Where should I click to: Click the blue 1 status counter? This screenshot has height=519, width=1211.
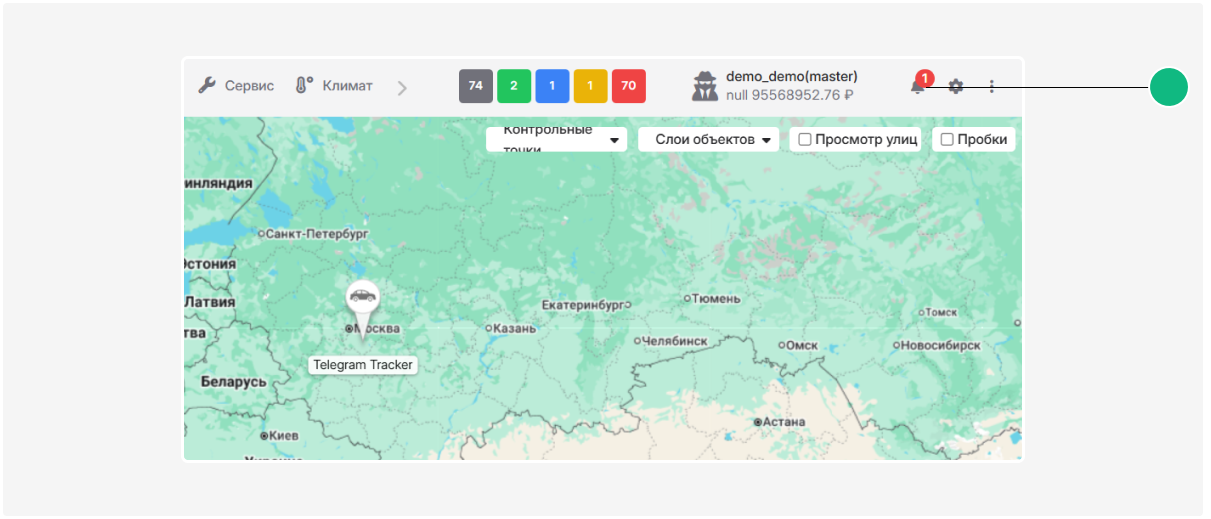click(x=552, y=86)
